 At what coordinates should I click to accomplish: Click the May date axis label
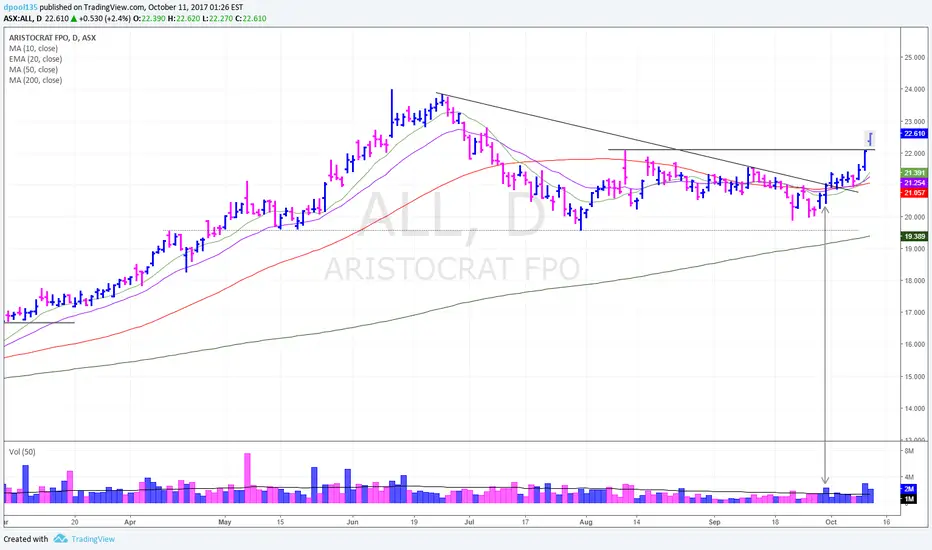[225, 522]
